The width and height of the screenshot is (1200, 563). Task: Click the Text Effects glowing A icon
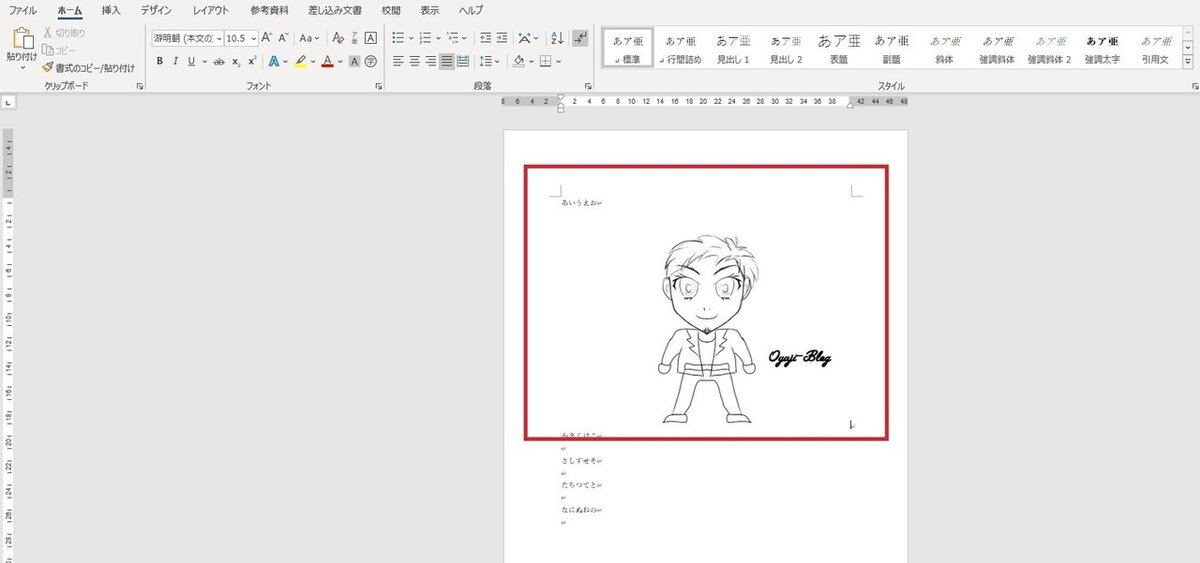click(x=272, y=61)
